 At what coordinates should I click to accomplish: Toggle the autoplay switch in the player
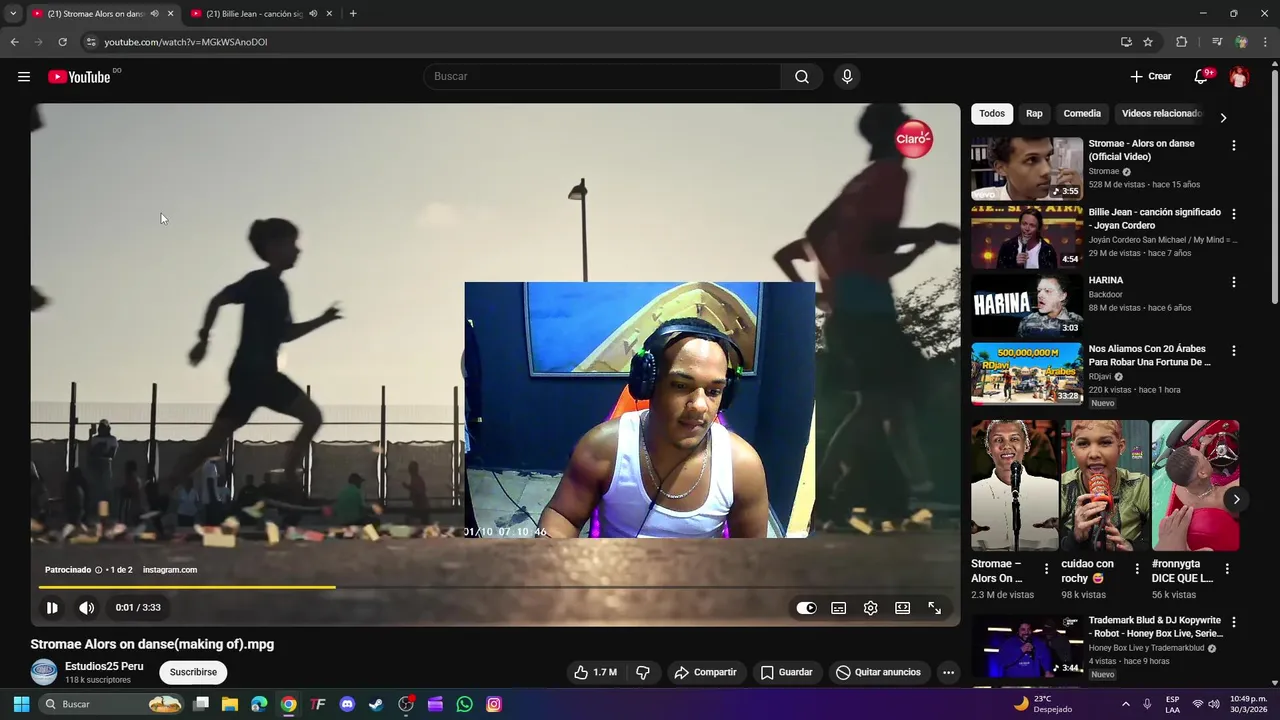pos(806,608)
